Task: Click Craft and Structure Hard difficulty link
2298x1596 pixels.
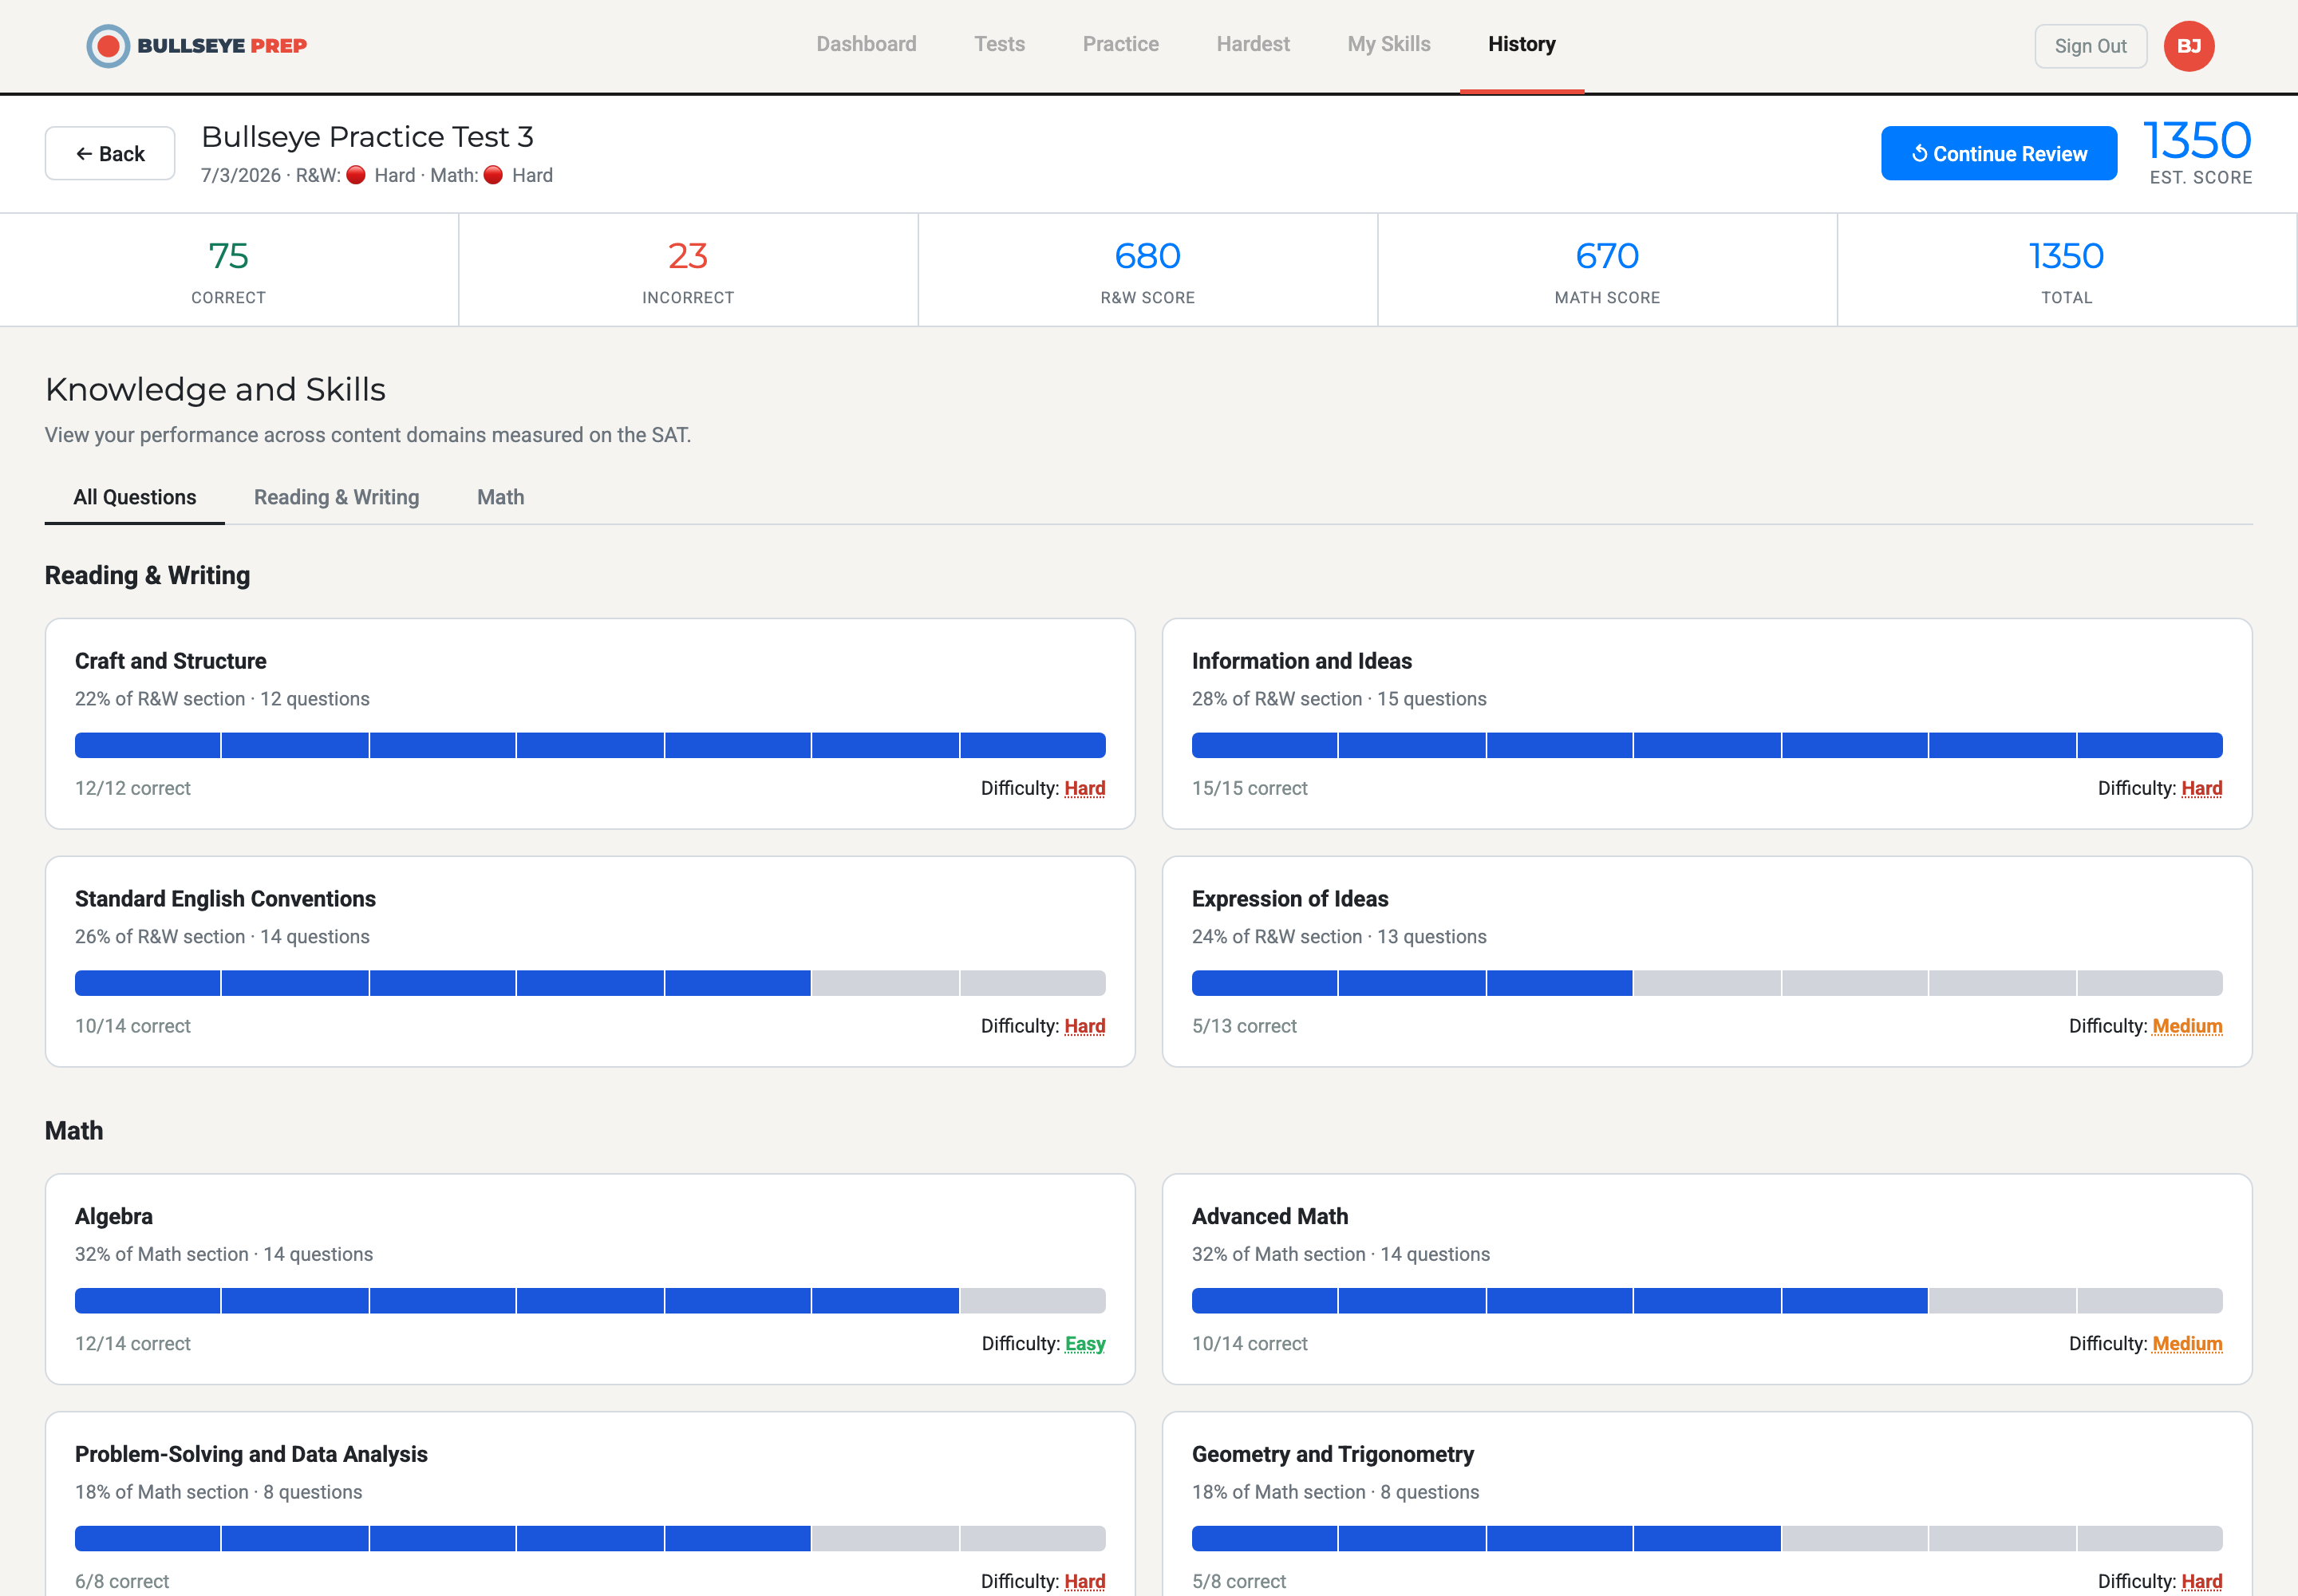Action: point(1084,788)
